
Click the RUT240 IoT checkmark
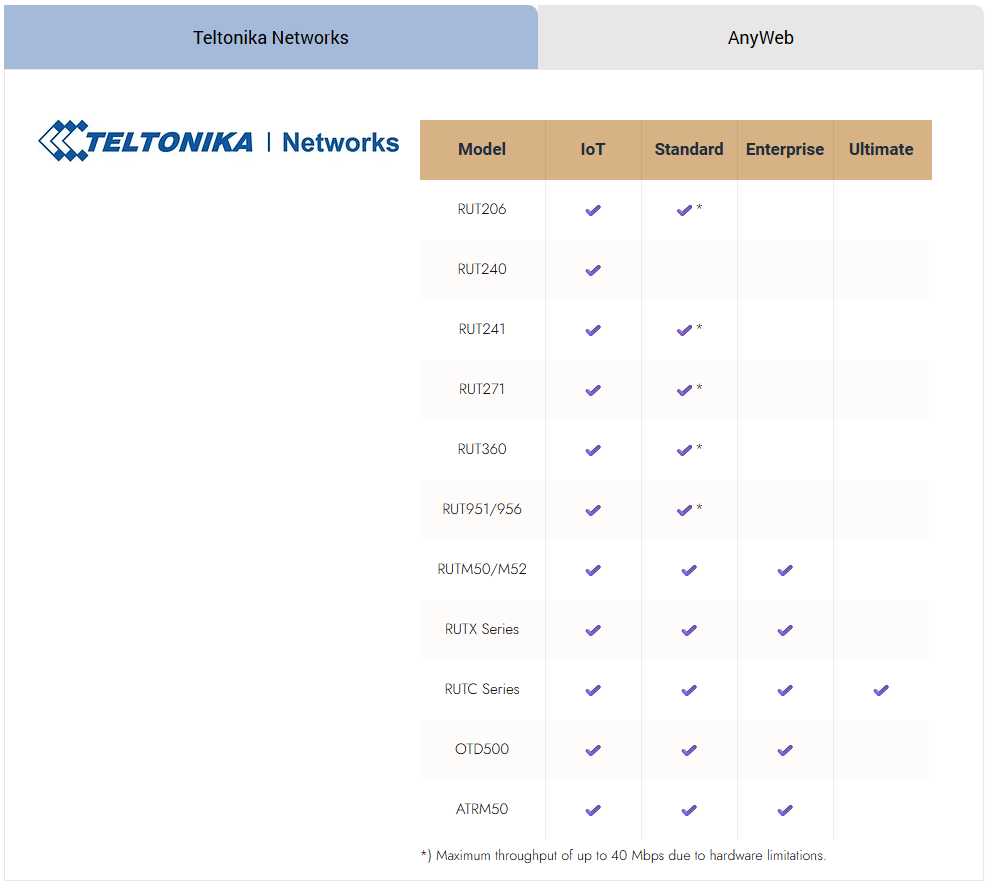593,270
